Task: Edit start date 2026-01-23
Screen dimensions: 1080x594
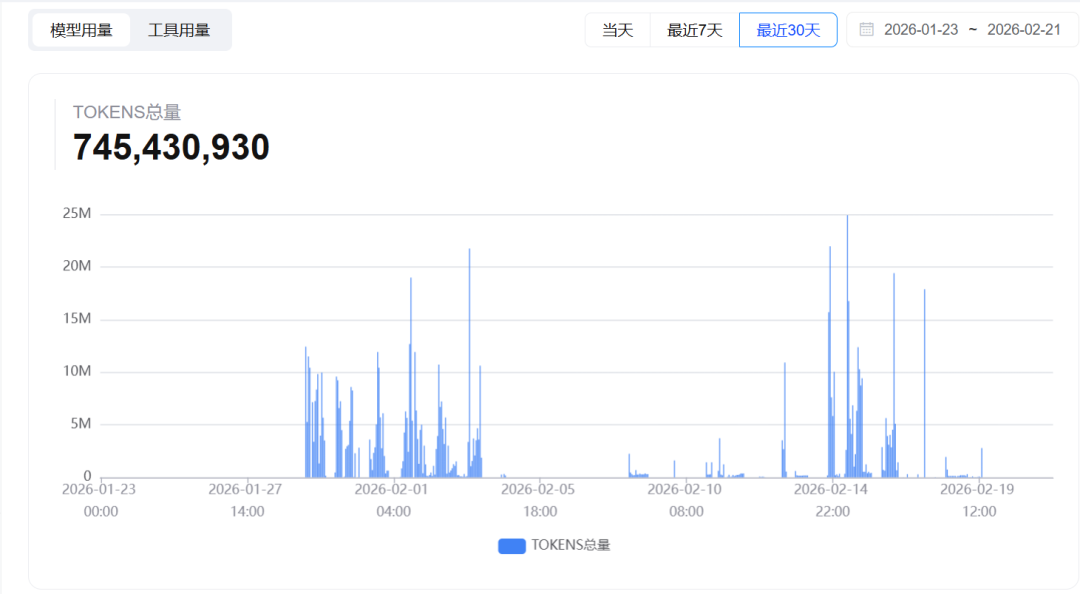Action: click(x=921, y=30)
